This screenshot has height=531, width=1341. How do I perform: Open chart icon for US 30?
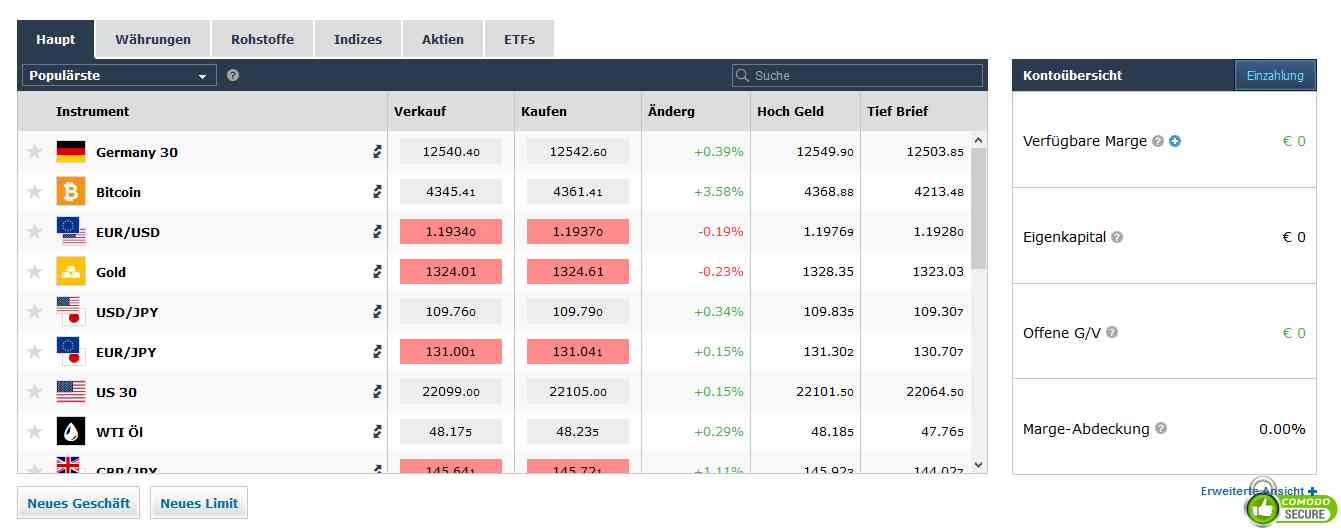coord(377,392)
